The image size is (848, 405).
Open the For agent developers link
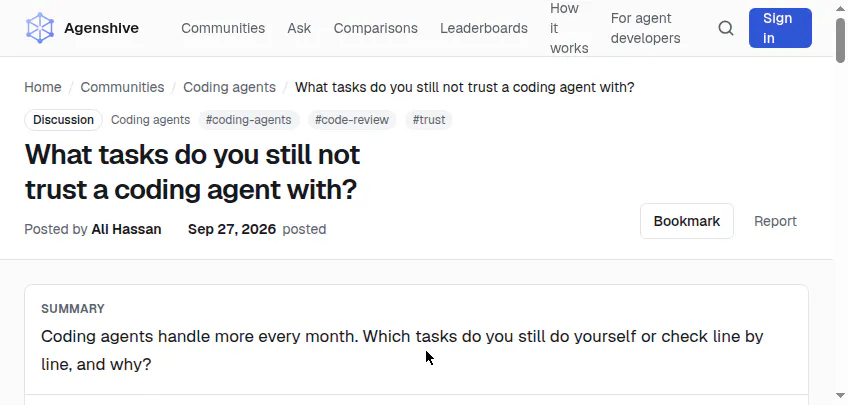coord(645,28)
